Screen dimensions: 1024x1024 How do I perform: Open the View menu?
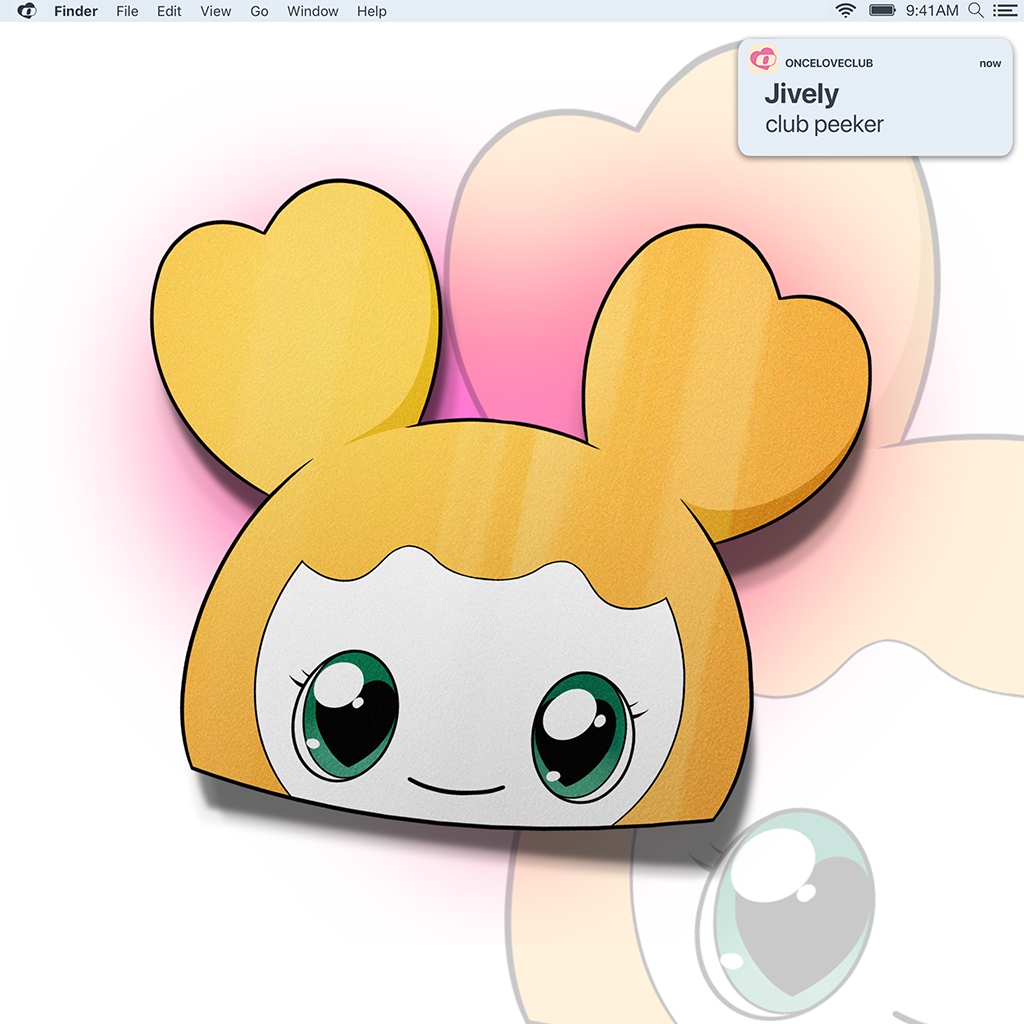point(215,11)
